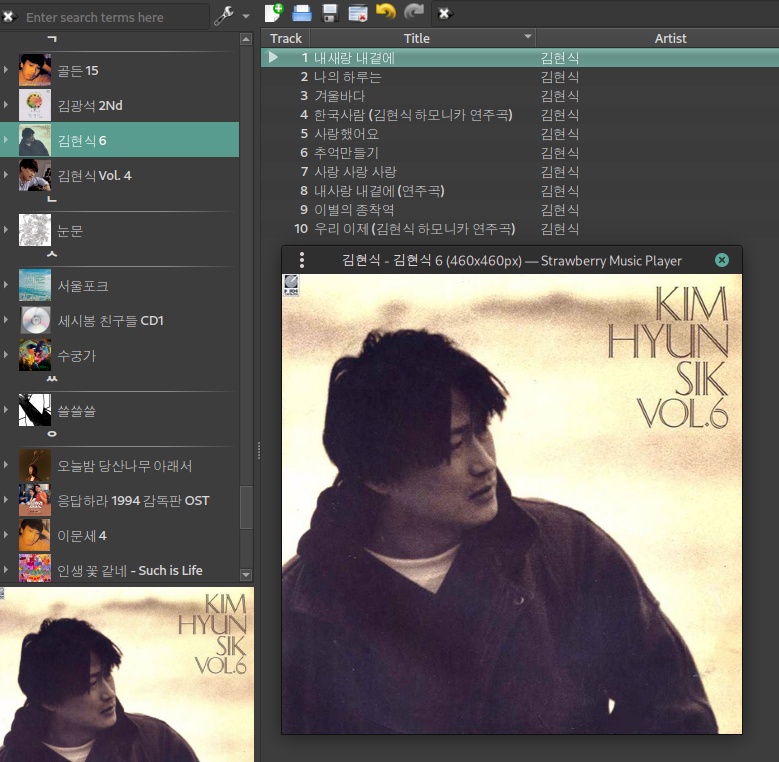Viewport: 779px width, 762px height.
Task: Expand the 눈문 album
Action: point(6,229)
